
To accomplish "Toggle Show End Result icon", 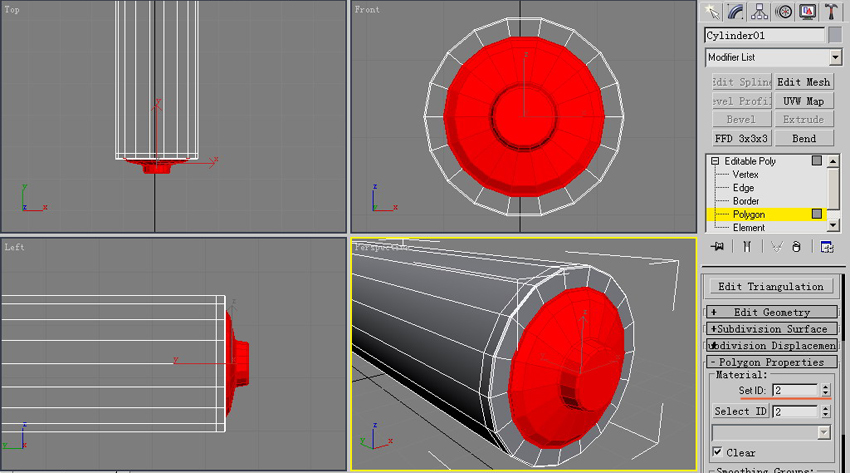I will pyautogui.click(x=747, y=247).
